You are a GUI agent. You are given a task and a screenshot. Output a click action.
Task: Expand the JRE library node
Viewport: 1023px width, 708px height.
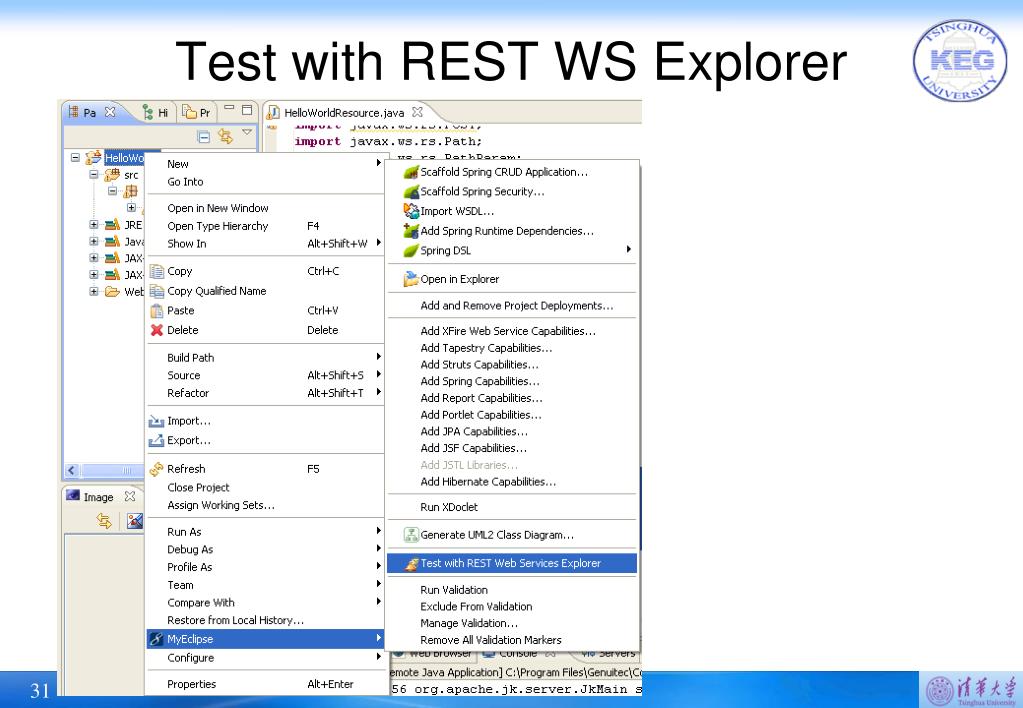pyautogui.click(x=94, y=224)
